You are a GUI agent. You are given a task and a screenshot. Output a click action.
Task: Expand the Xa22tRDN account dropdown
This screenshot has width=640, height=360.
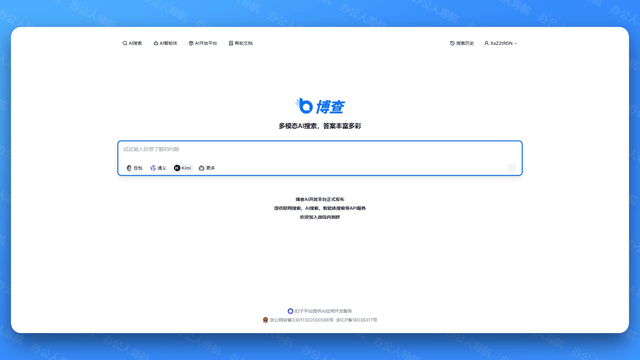500,43
